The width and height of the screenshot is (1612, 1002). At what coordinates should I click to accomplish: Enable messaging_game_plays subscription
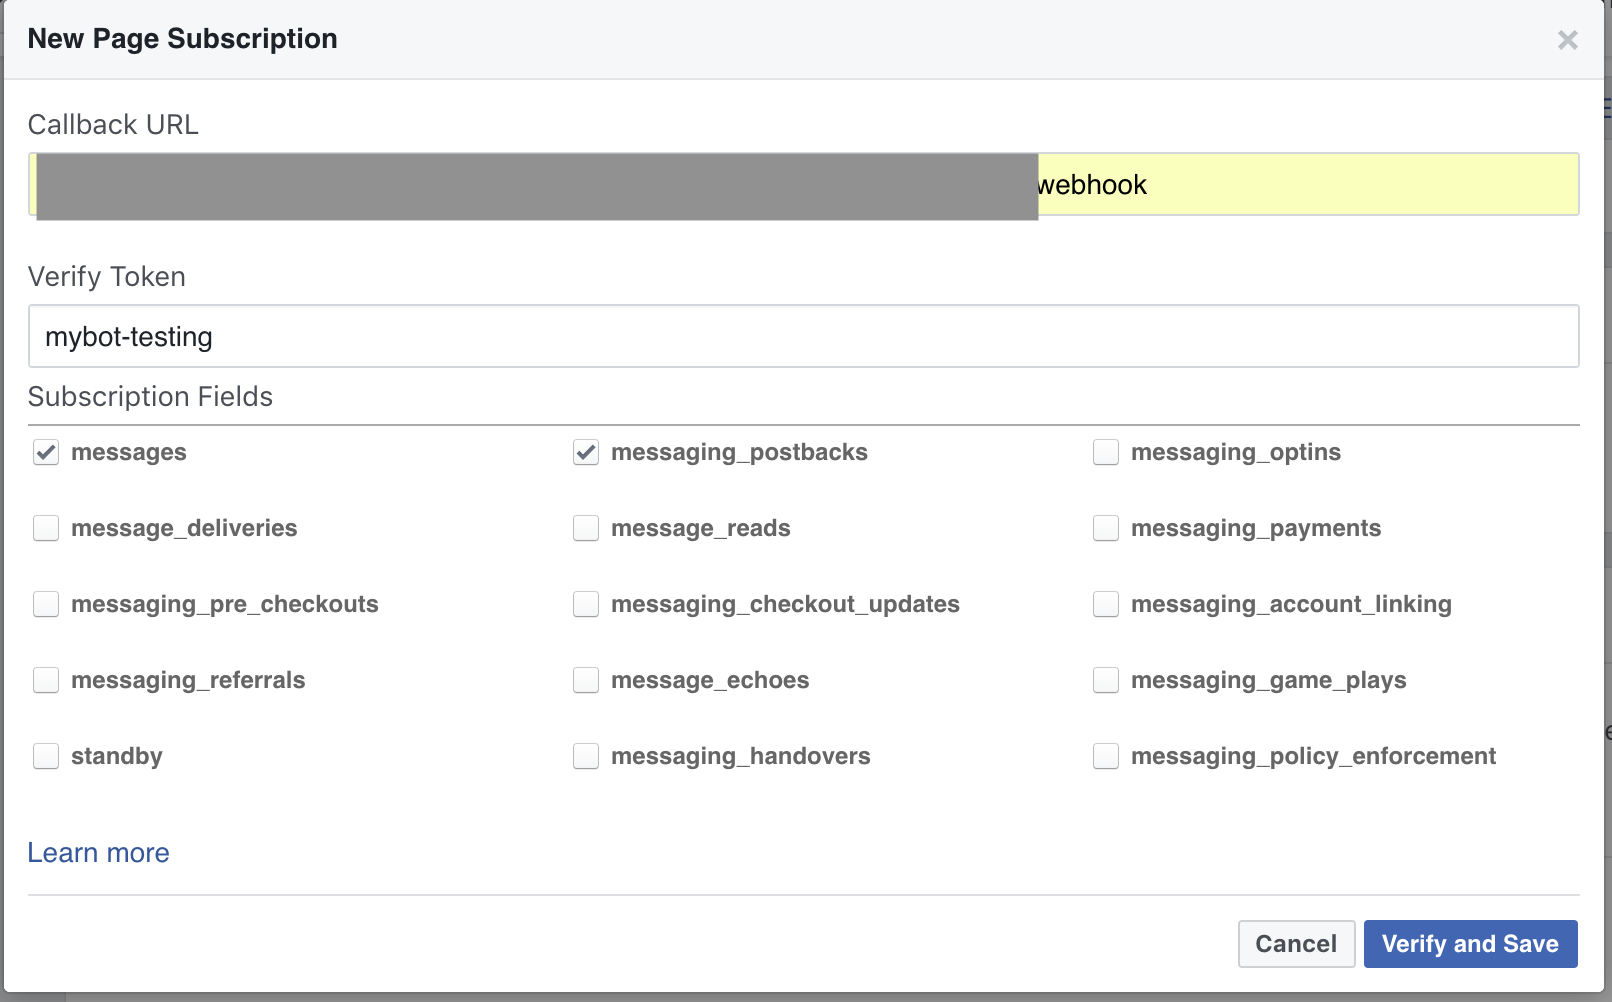click(1105, 680)
